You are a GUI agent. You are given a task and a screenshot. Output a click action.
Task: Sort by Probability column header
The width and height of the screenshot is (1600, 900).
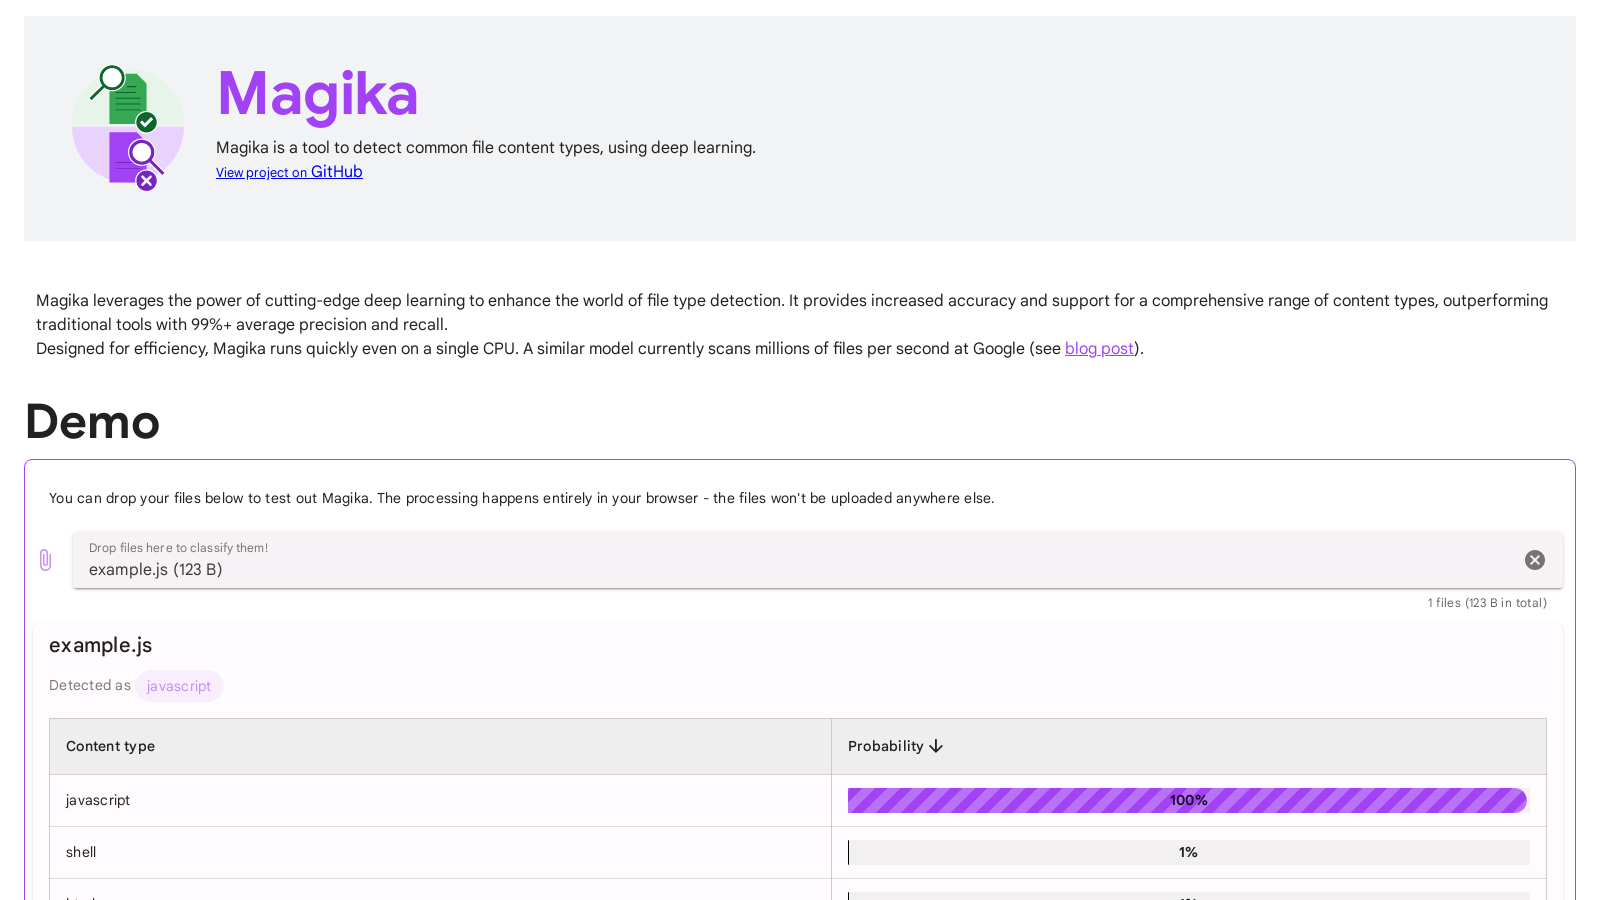[885, 746]
